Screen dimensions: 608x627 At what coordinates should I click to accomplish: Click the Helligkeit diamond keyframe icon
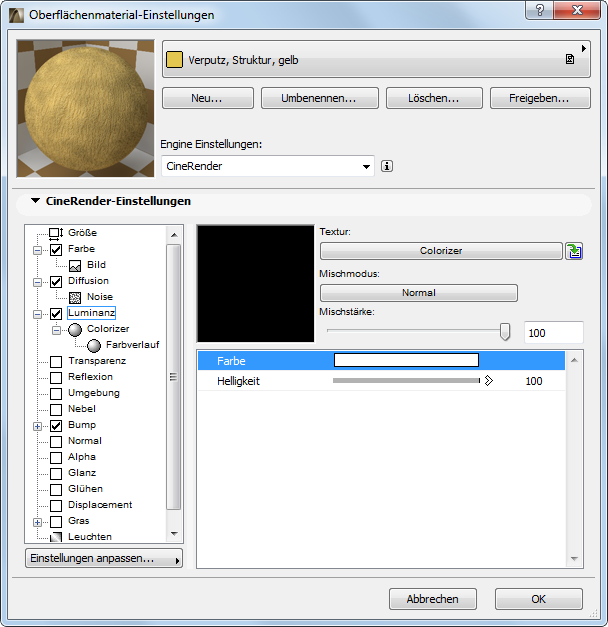[488, 381]
